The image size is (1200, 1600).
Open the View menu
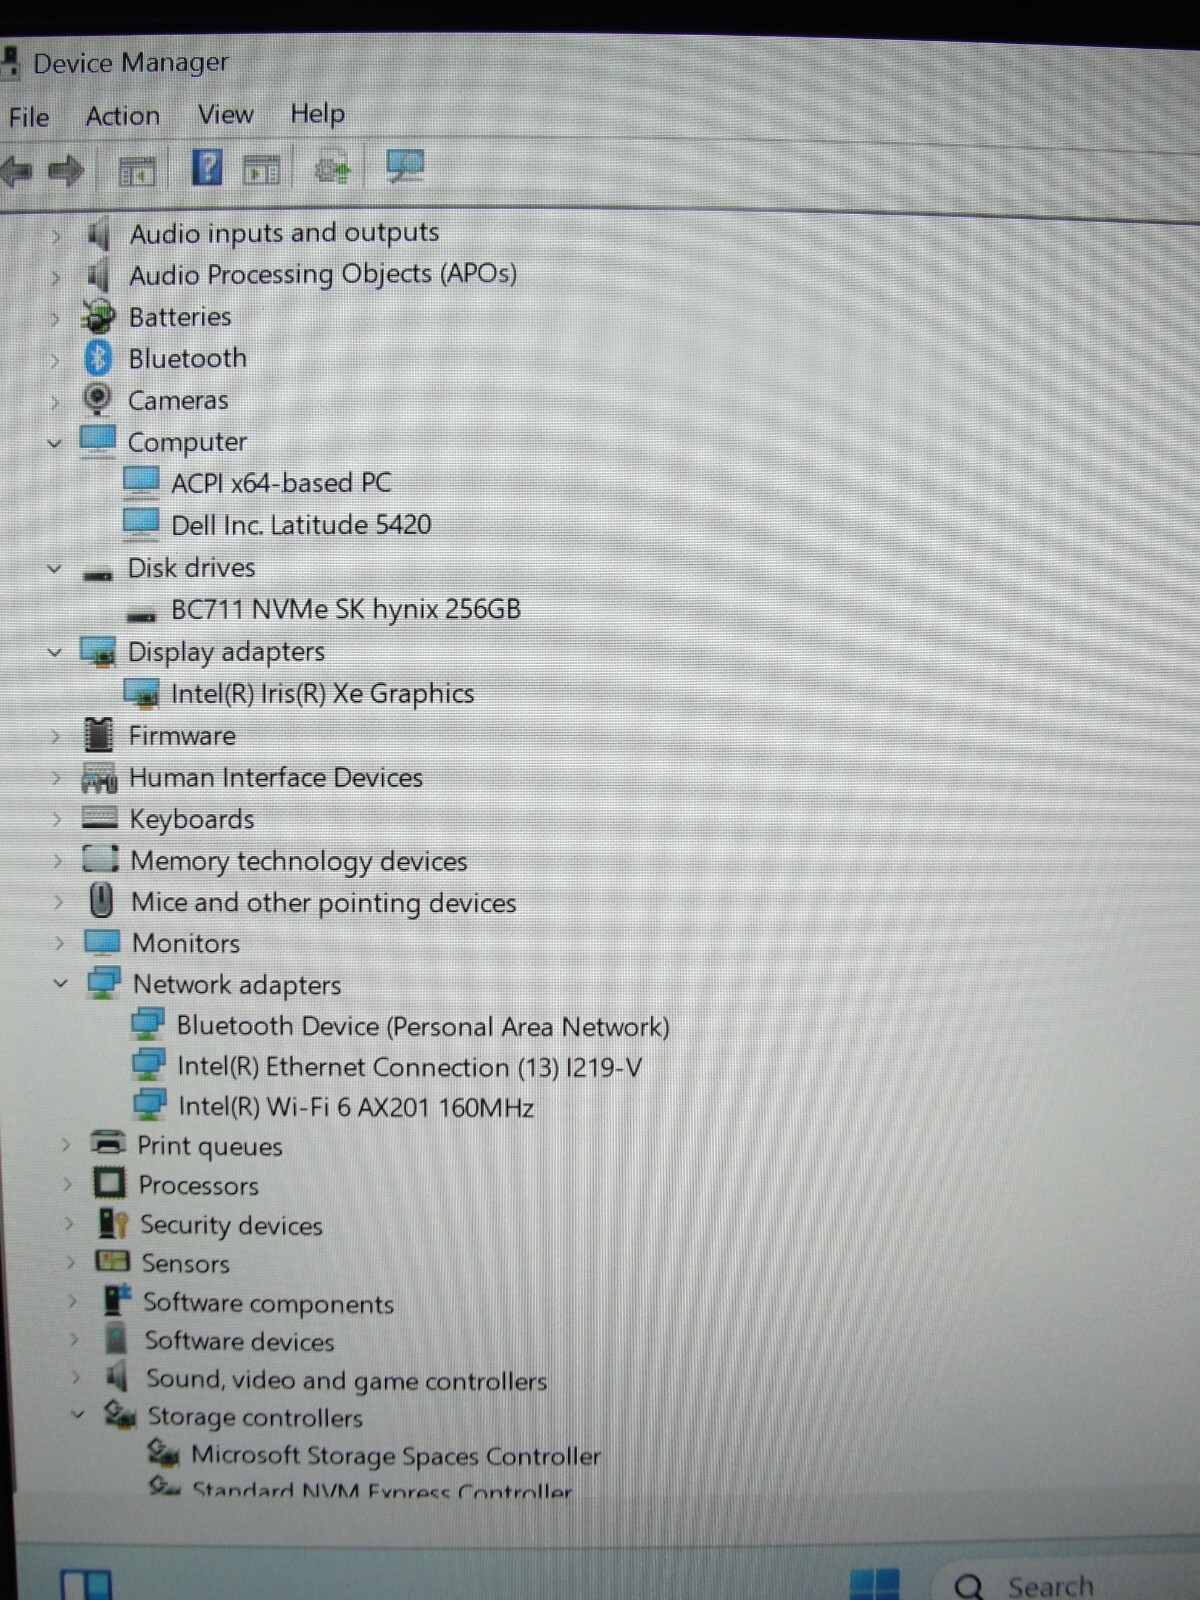click(225, 114)
